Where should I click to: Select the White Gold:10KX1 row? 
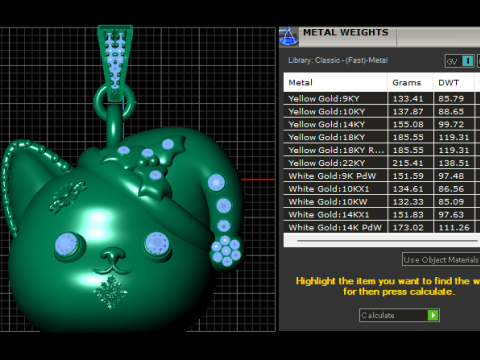pos(382,189)
